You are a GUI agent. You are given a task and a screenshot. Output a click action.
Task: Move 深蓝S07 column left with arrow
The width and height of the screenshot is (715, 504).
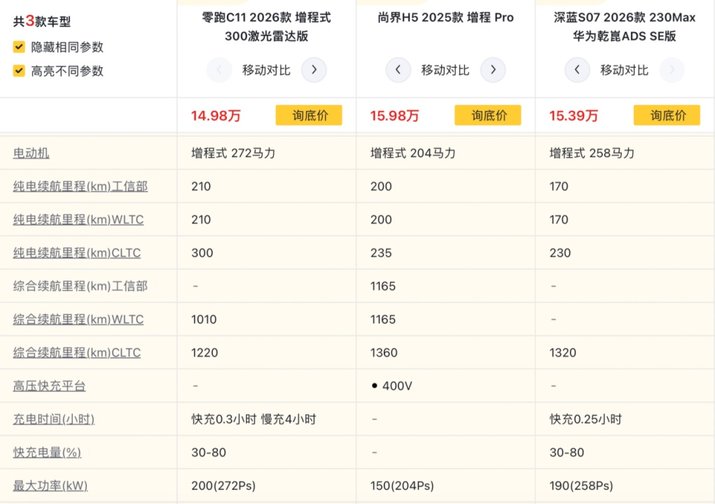(577, 70)
